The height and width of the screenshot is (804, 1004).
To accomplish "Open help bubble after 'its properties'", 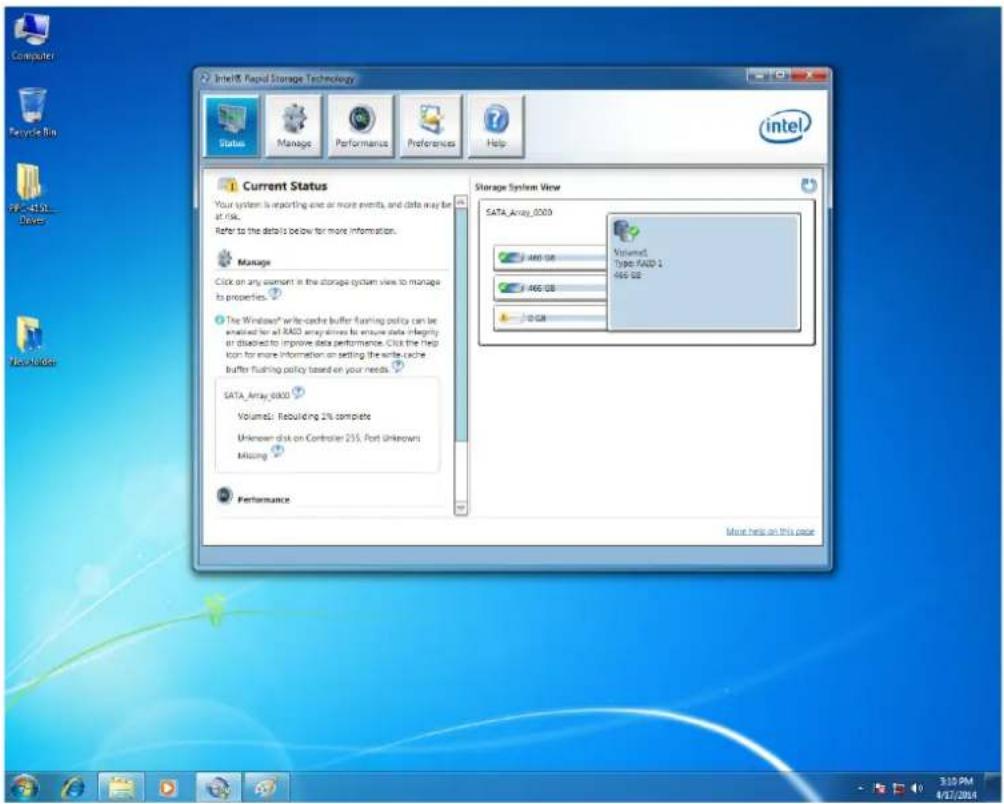I will (275, 294).
